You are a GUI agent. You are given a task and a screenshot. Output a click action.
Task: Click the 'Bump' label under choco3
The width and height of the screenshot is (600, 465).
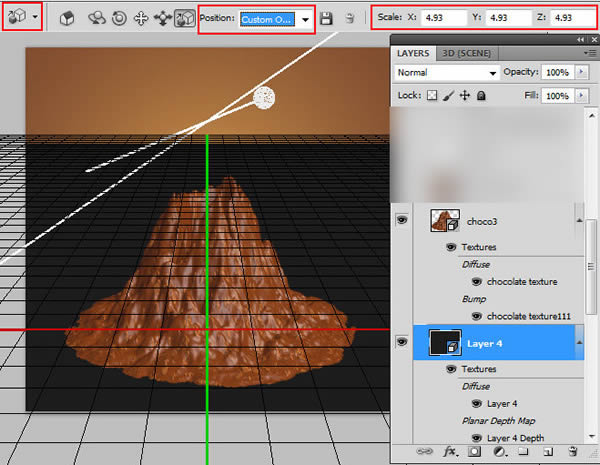pyautogui.click(x=474, y=299)
